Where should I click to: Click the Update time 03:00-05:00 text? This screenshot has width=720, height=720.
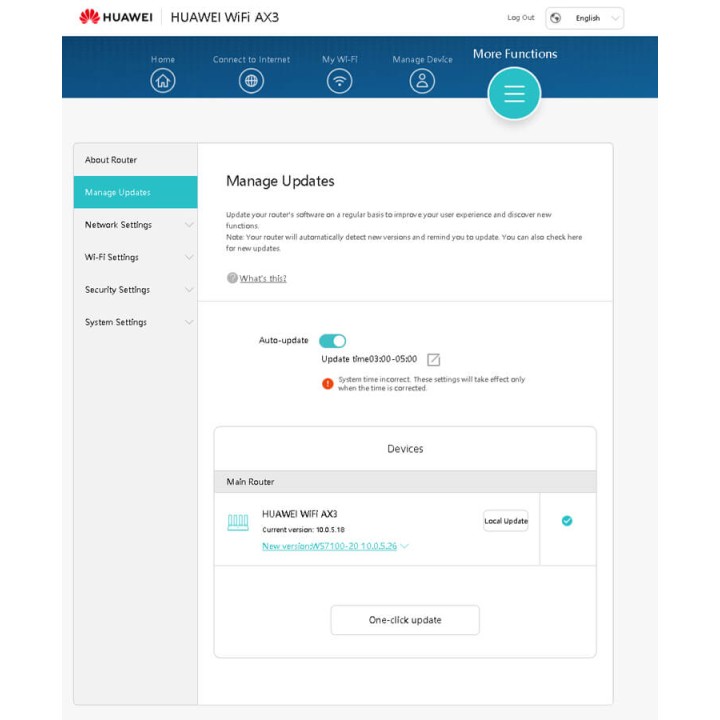click(x=369, y=359)
